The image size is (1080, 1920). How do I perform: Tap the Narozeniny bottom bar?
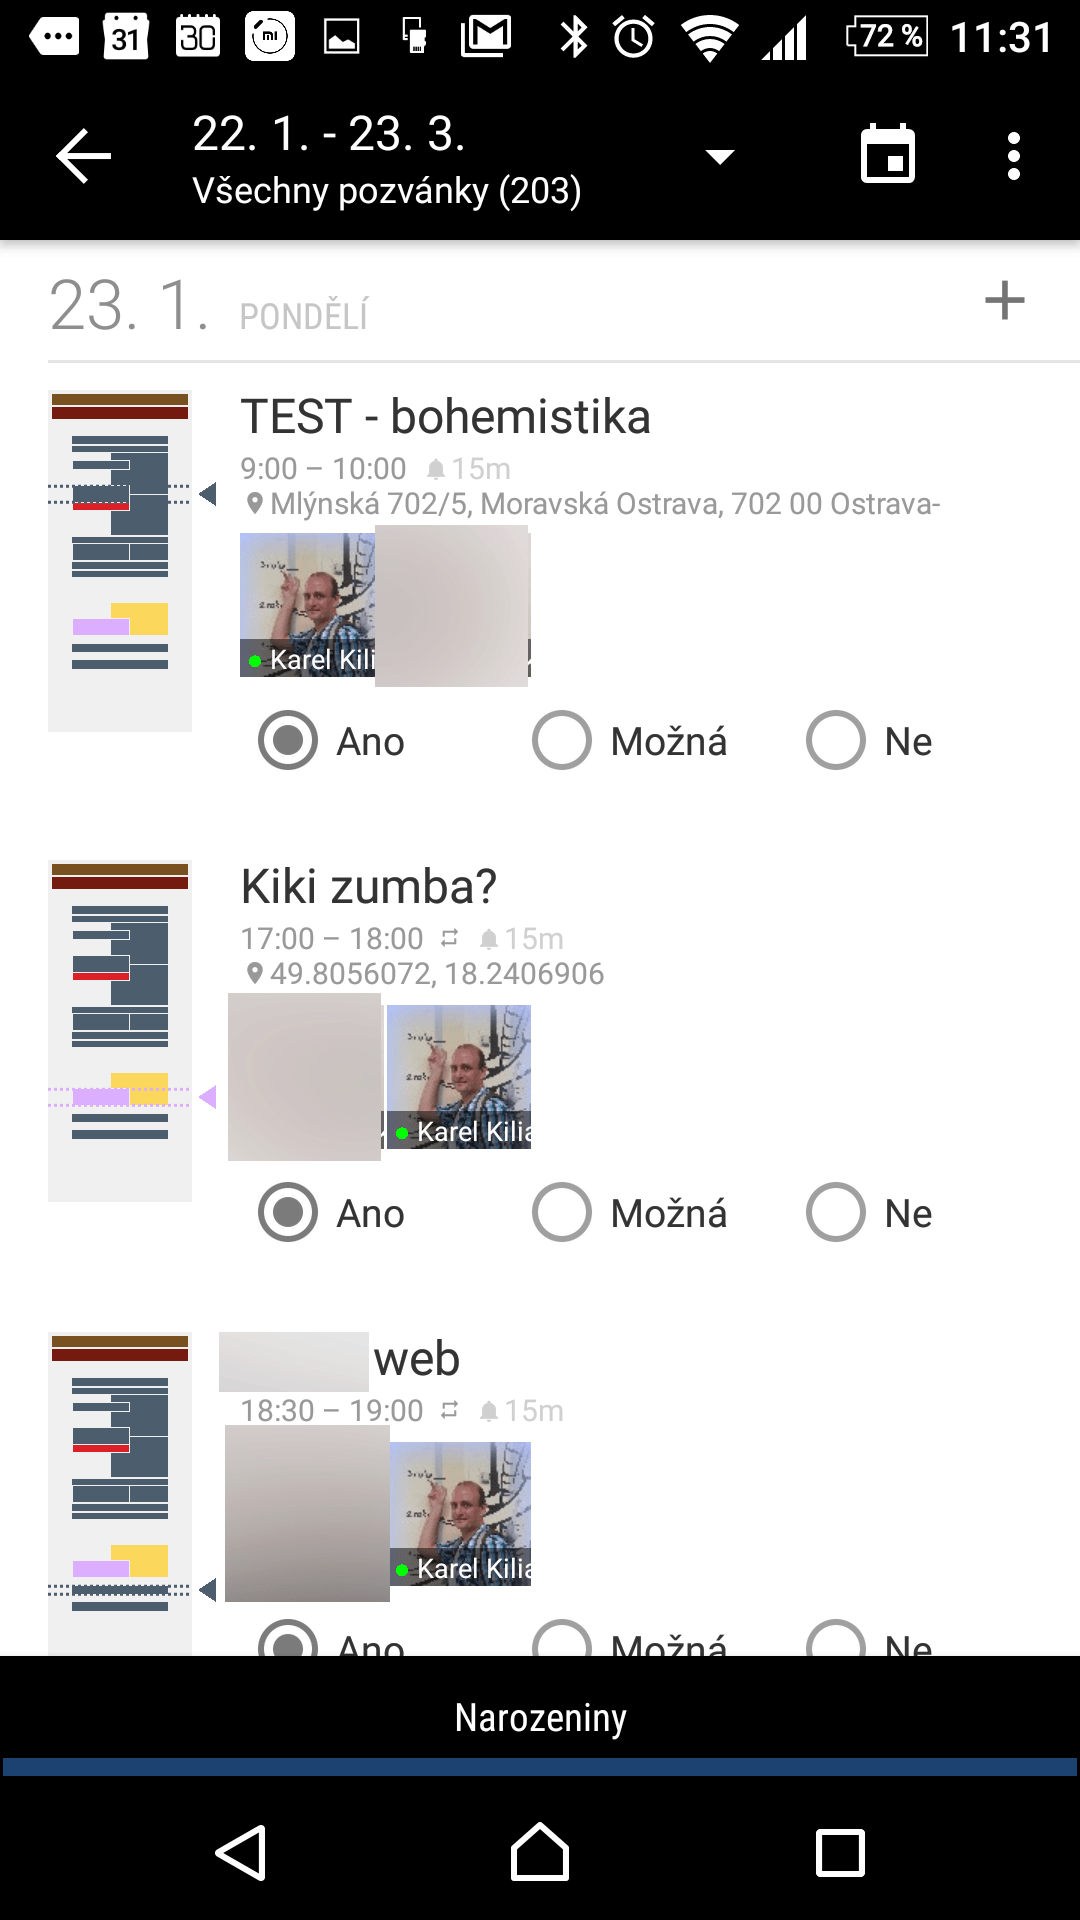coord(540,1717)
